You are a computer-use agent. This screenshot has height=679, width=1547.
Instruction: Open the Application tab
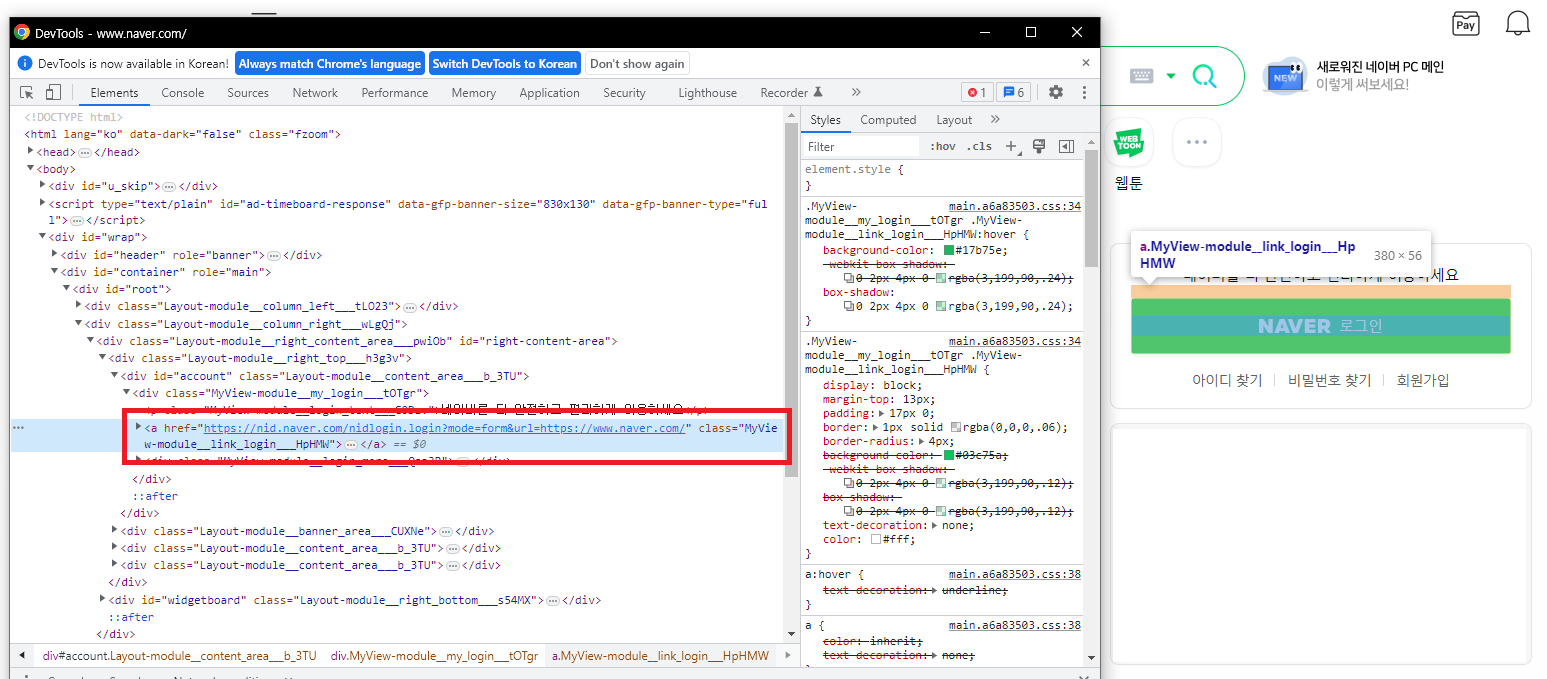pyautogui.click(x=549, y=92)
